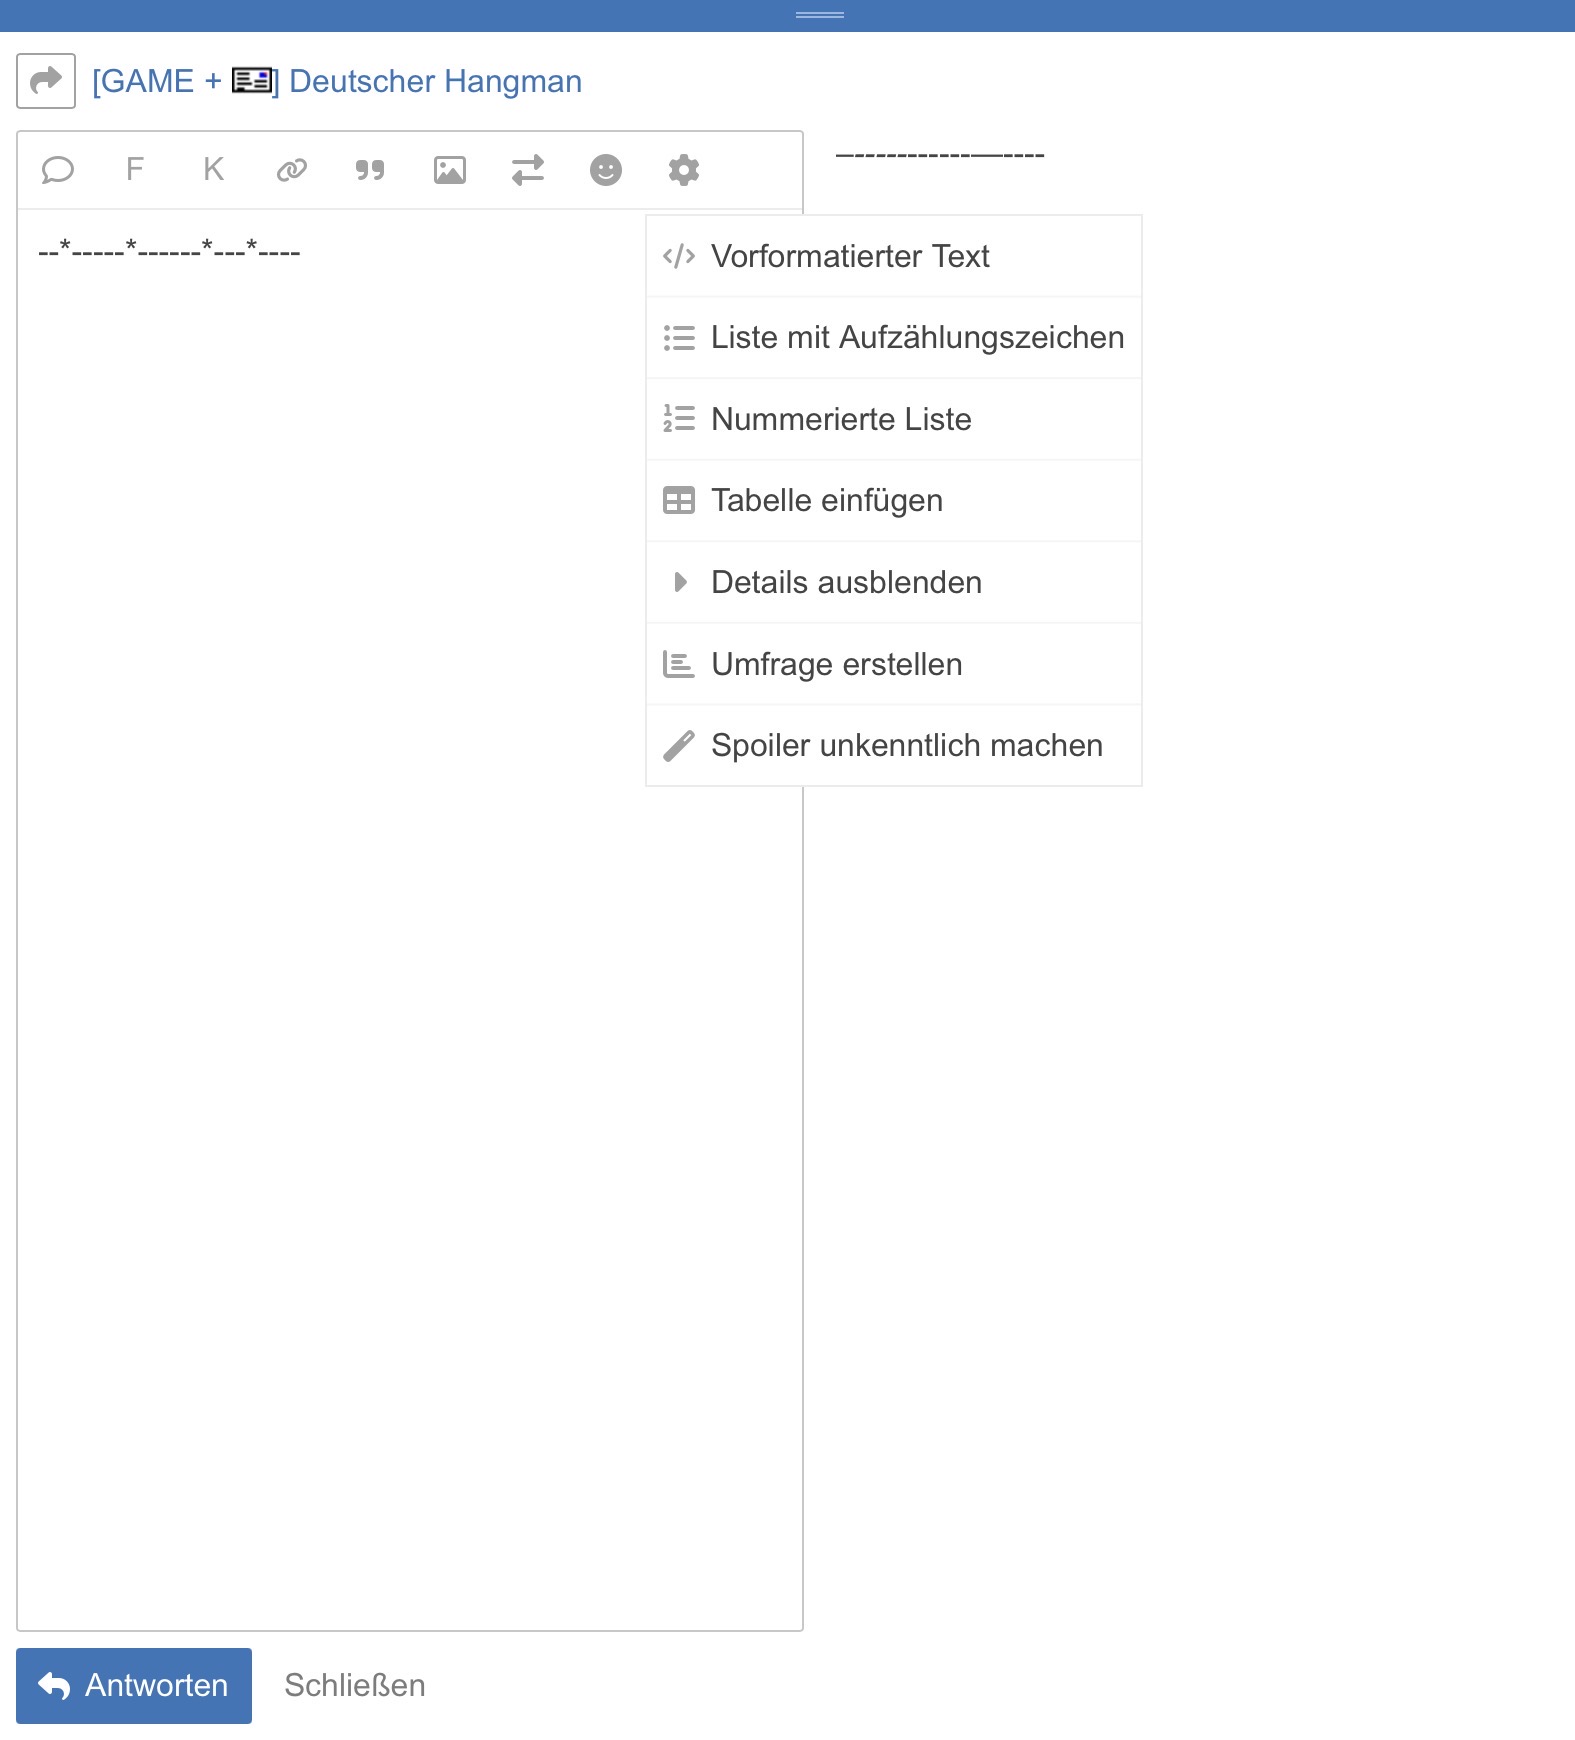
Task: Select Vorformatierter Text from menu
Action: (x=849, y=257)
